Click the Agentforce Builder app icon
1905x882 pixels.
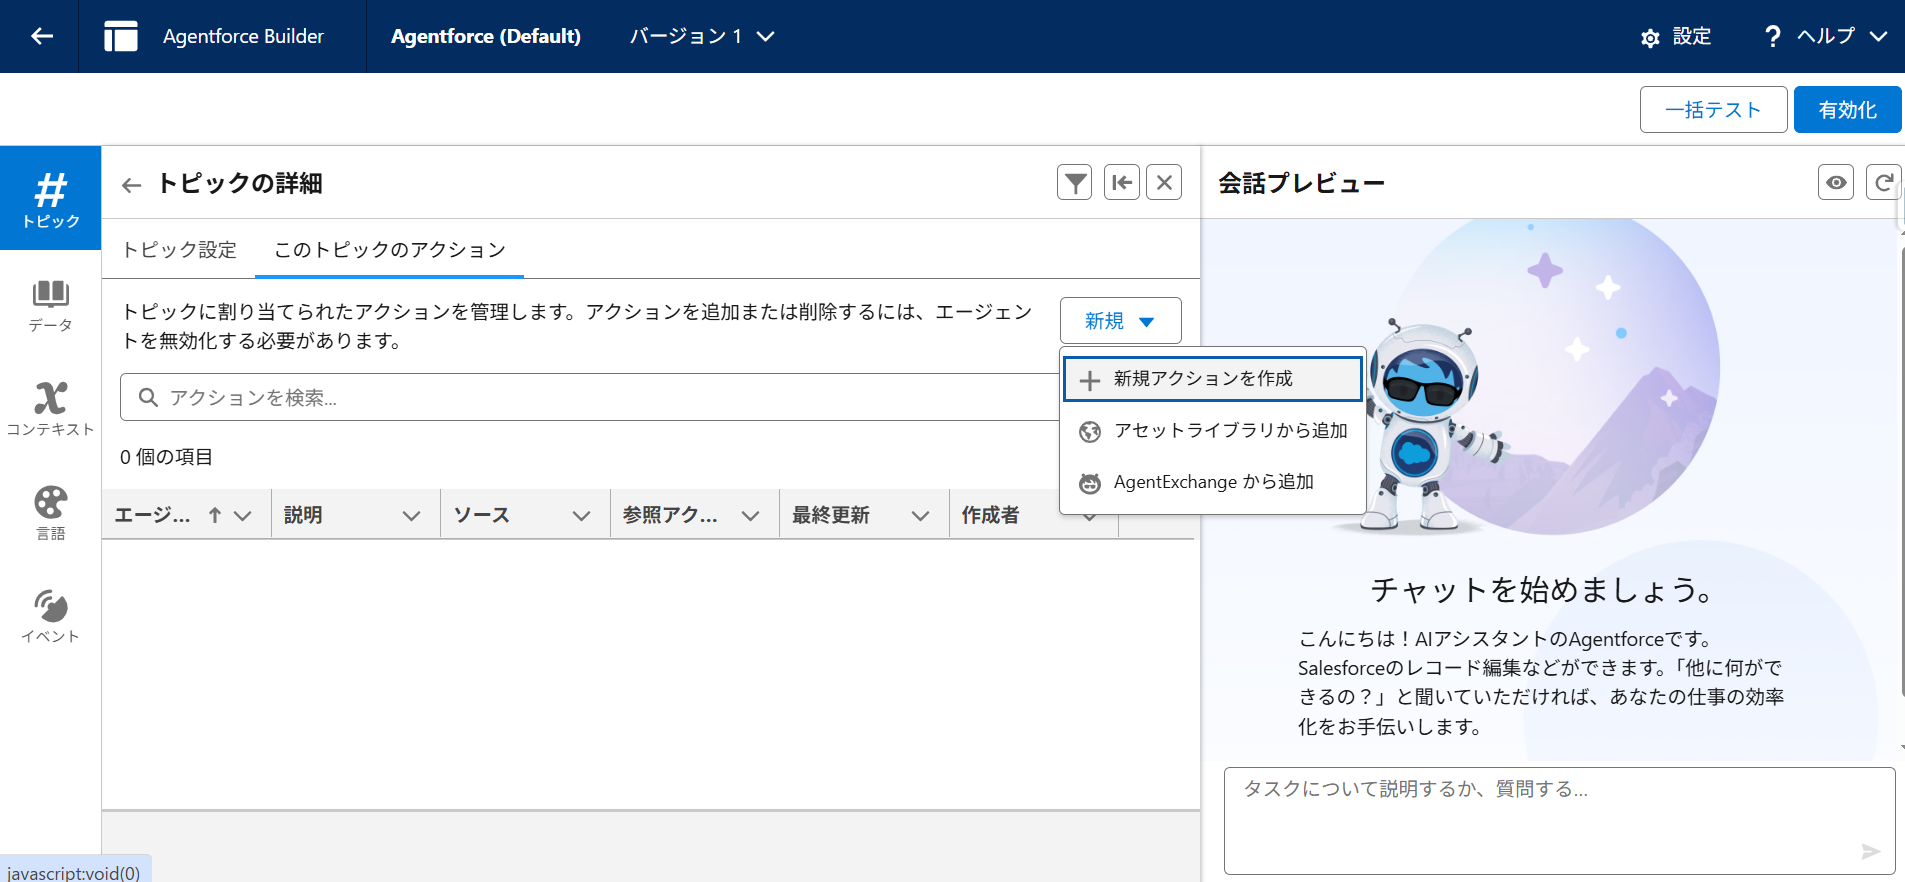click(x=121, y=36)
